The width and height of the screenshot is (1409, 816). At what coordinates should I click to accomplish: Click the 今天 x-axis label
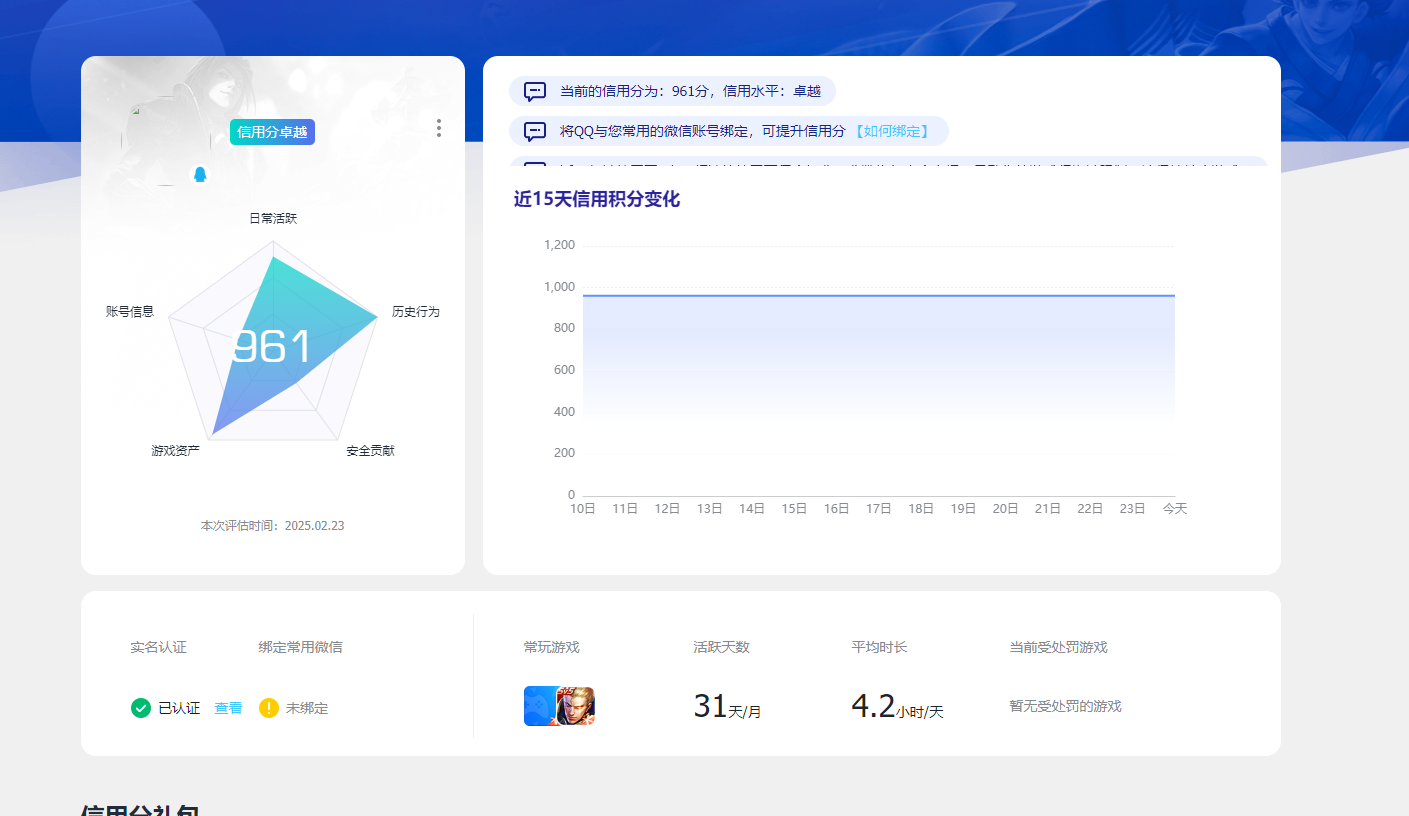coord(1175,509)
